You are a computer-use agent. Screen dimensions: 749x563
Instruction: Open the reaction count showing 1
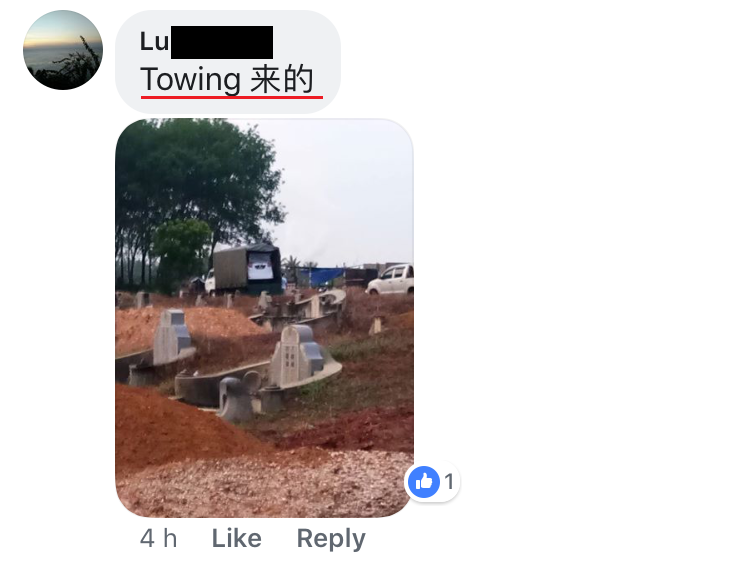tap(449, 481)
